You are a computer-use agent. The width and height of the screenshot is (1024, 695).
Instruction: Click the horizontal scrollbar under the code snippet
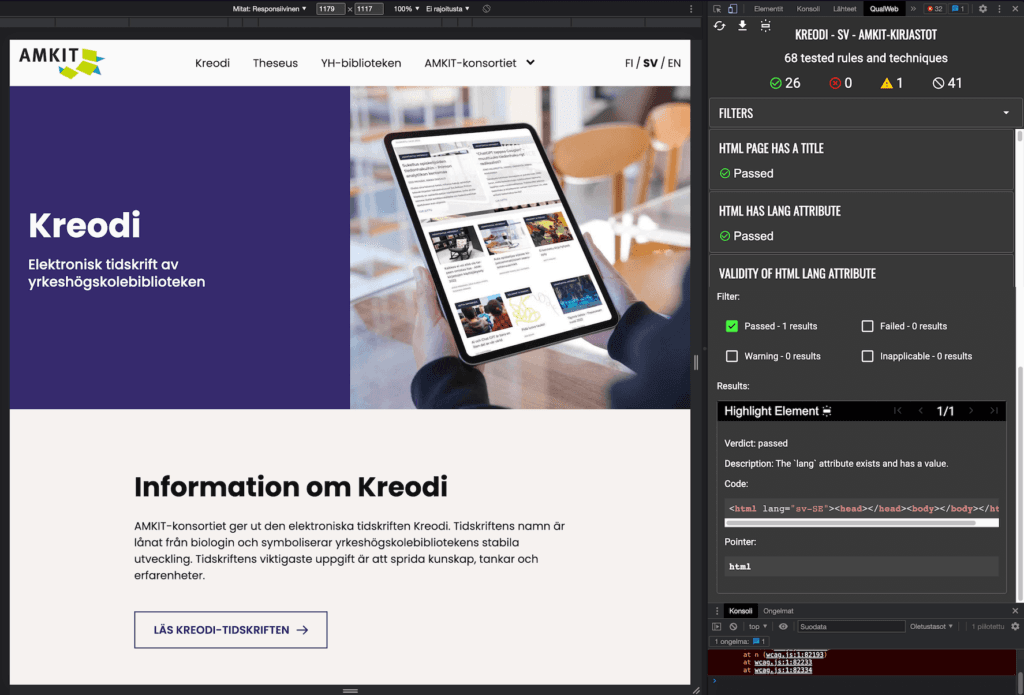(x=850, y=523)
